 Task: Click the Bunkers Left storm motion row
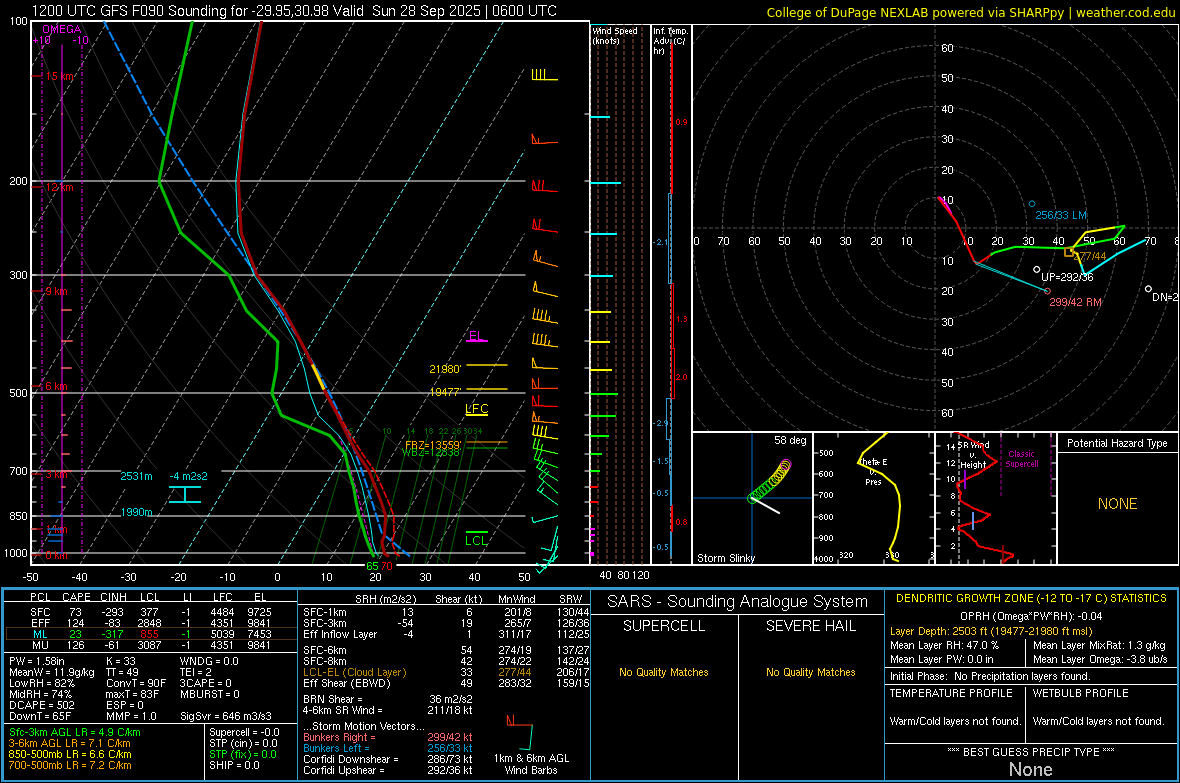(x=388, y=748)
